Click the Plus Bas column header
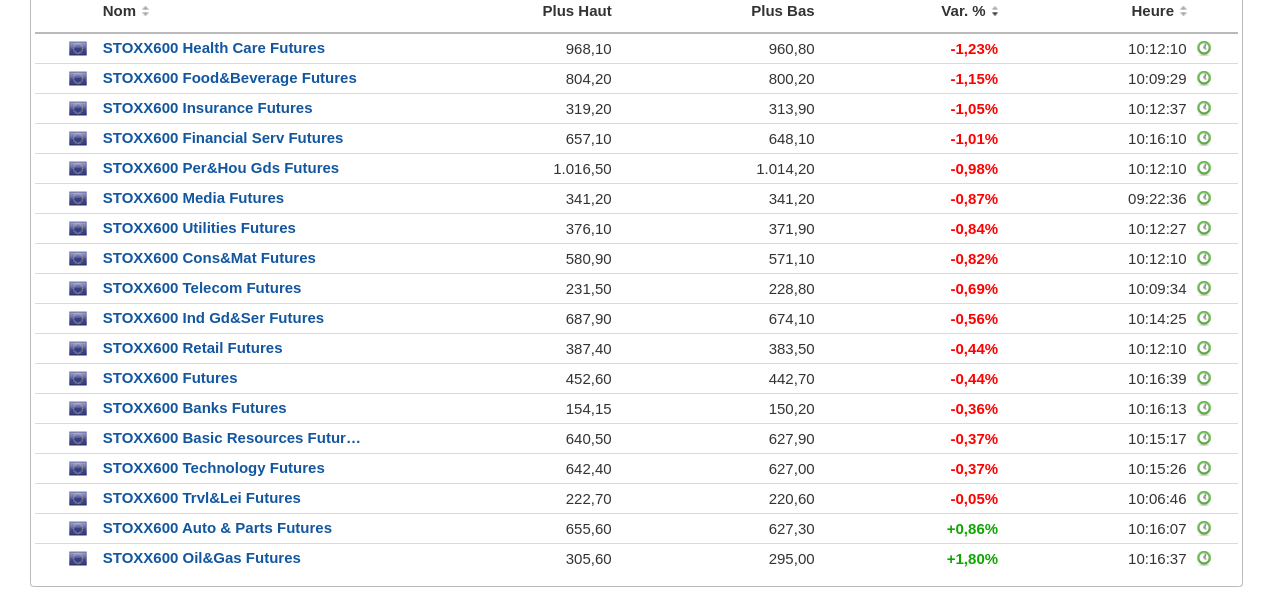Screen dimensions: 1275x611 click(782, 11)
